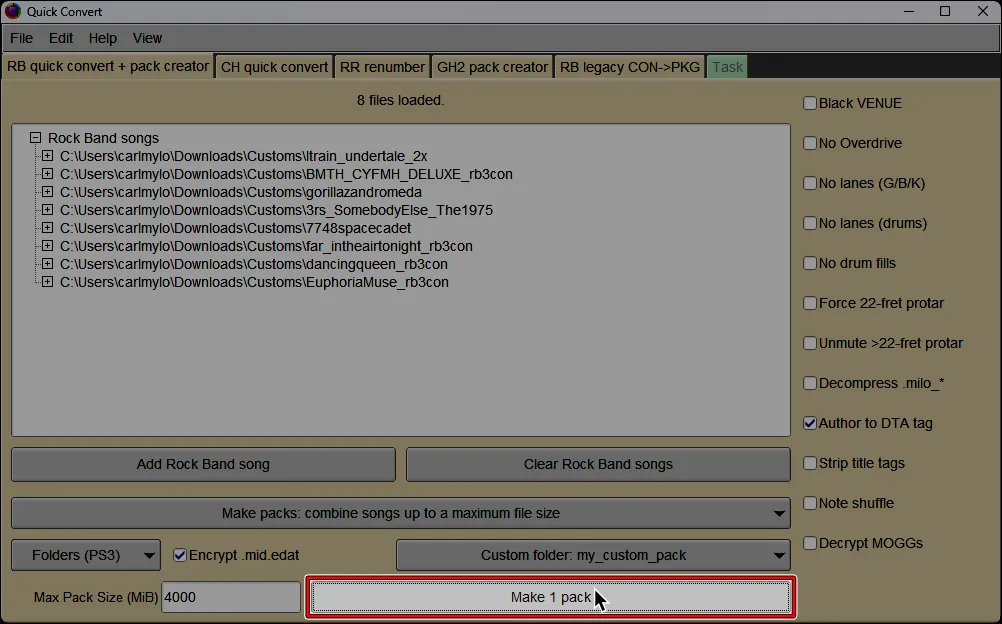Open the green Task tab
This screenshot has height=624, width=1002.
tap(727, 67)
